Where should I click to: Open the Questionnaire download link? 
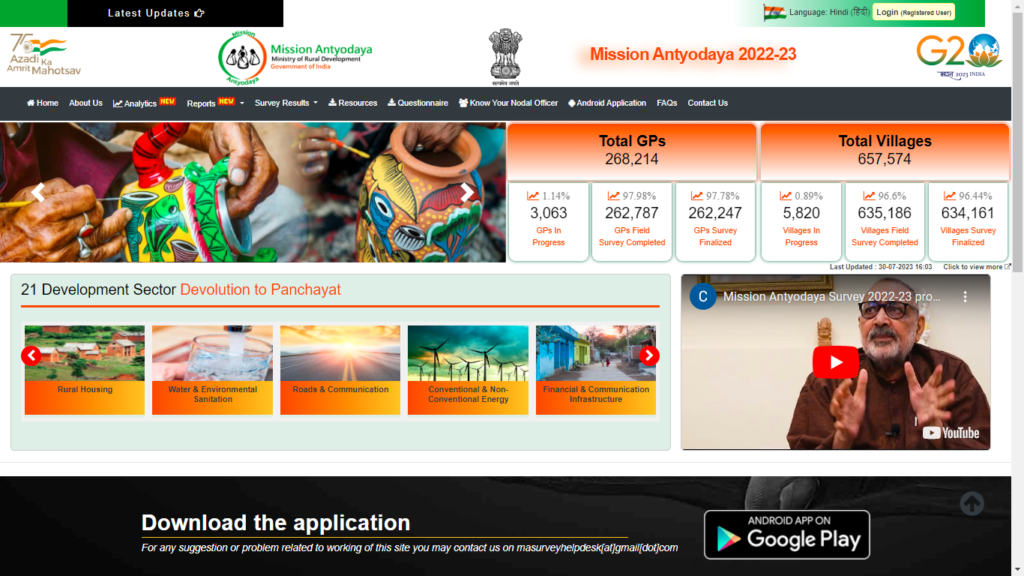point(418,103)
